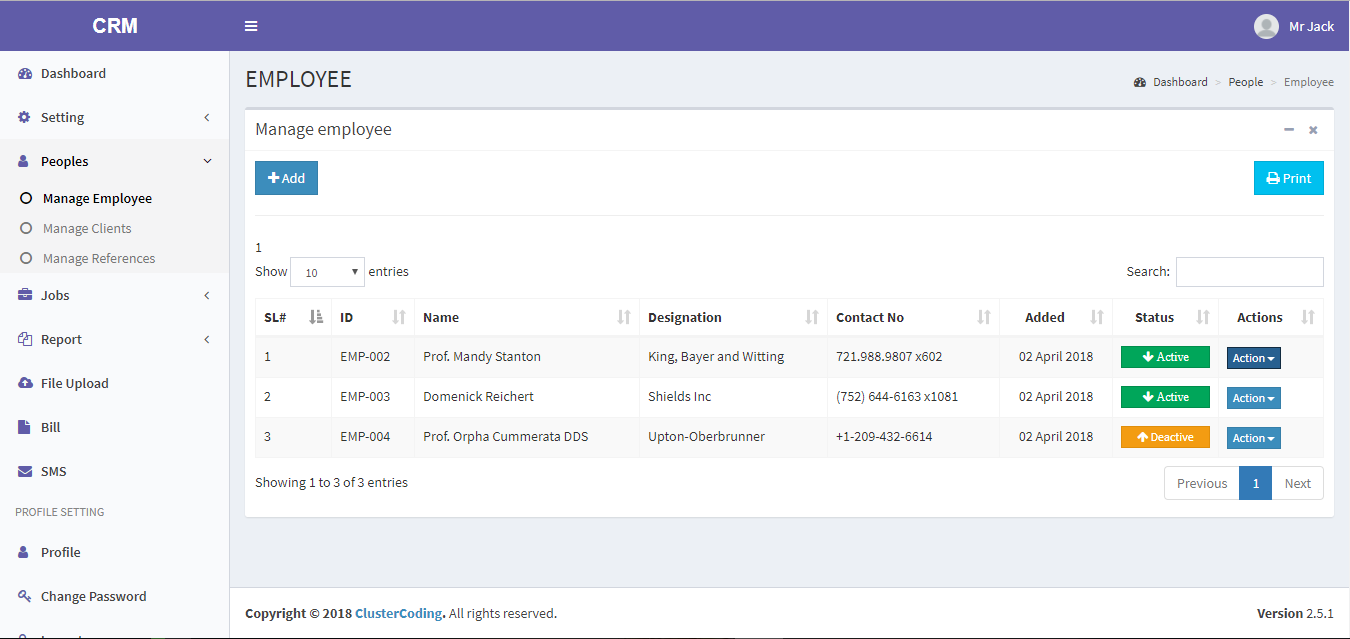
Task: Focus the table Search input field
Action: pyautogui.click(x=1250, y=272)
